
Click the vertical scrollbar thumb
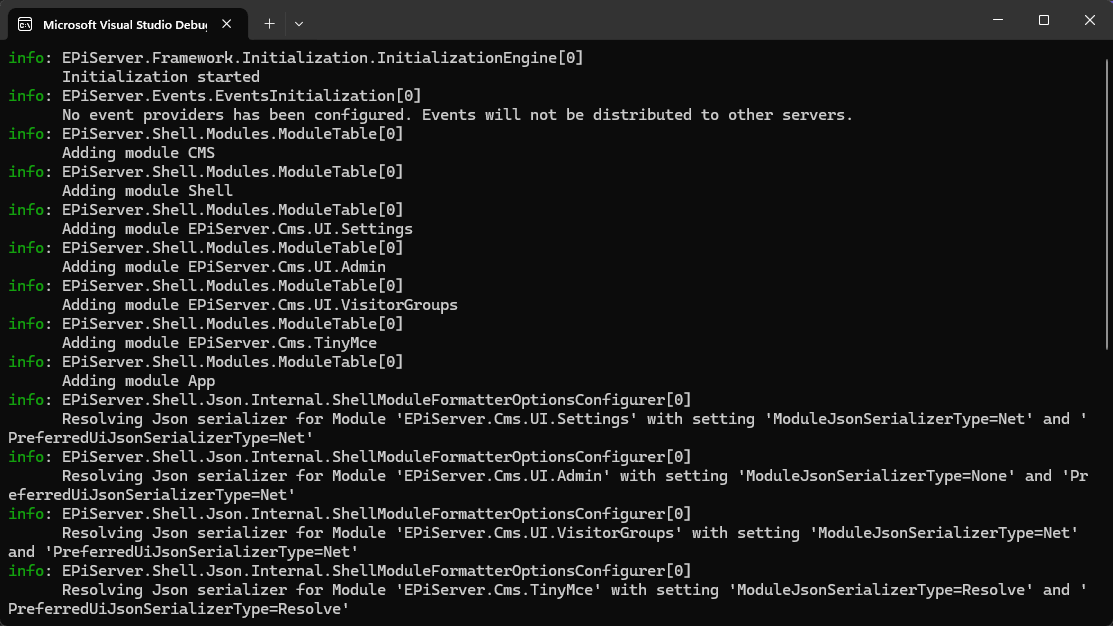click(1106, 200)
